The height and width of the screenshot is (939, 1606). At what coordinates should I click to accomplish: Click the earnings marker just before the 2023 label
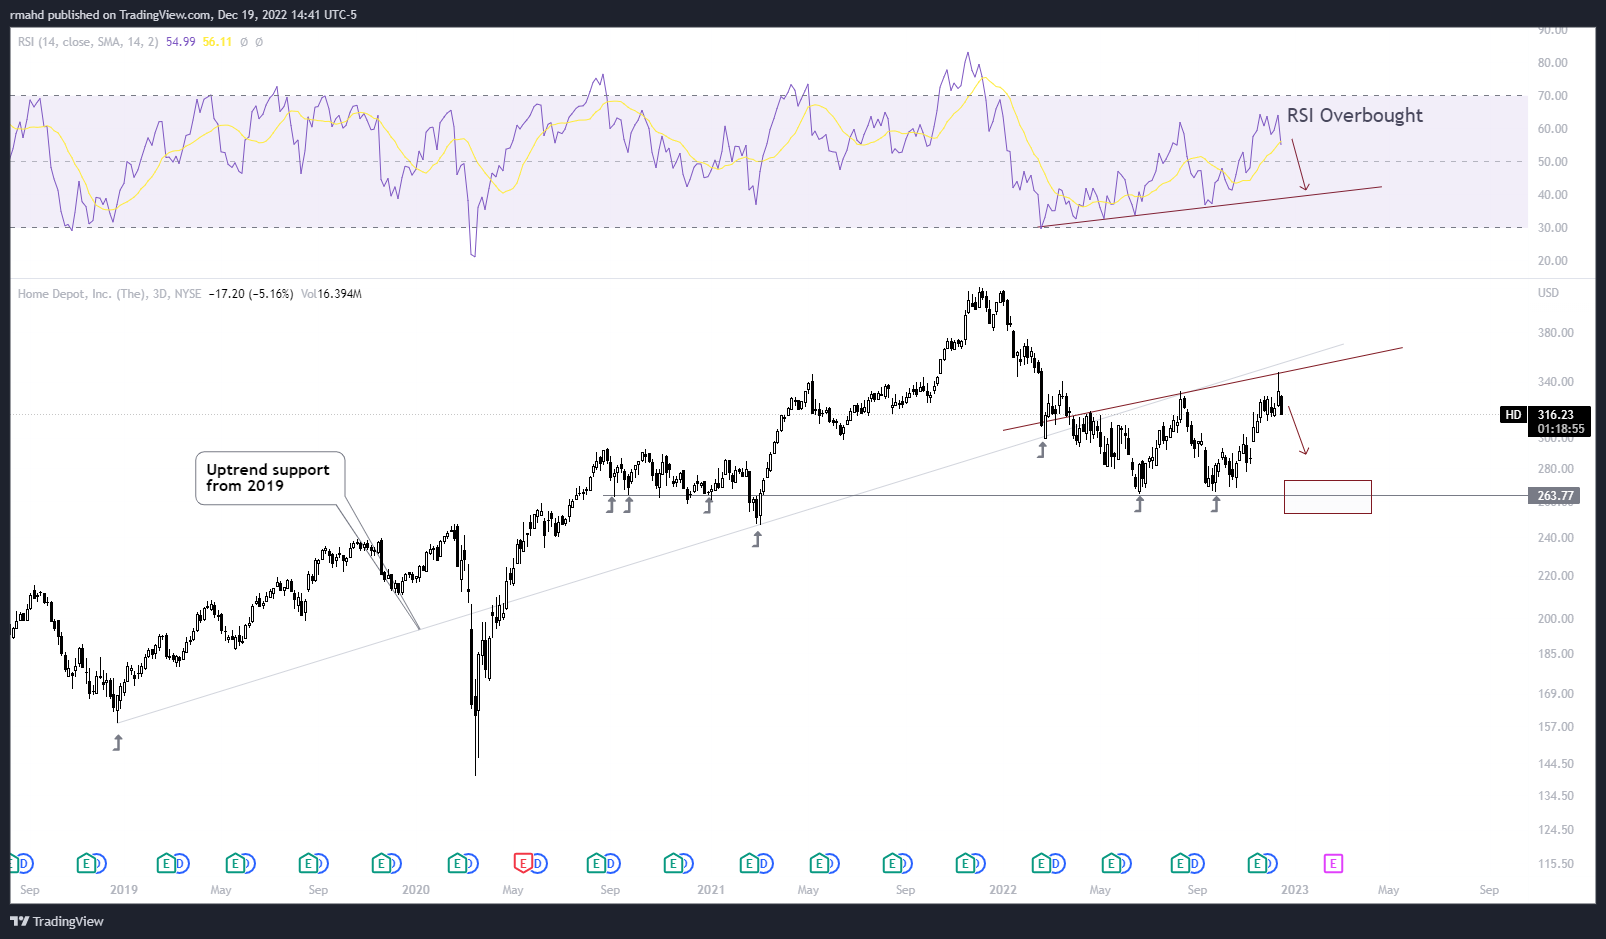(1257, 863)
